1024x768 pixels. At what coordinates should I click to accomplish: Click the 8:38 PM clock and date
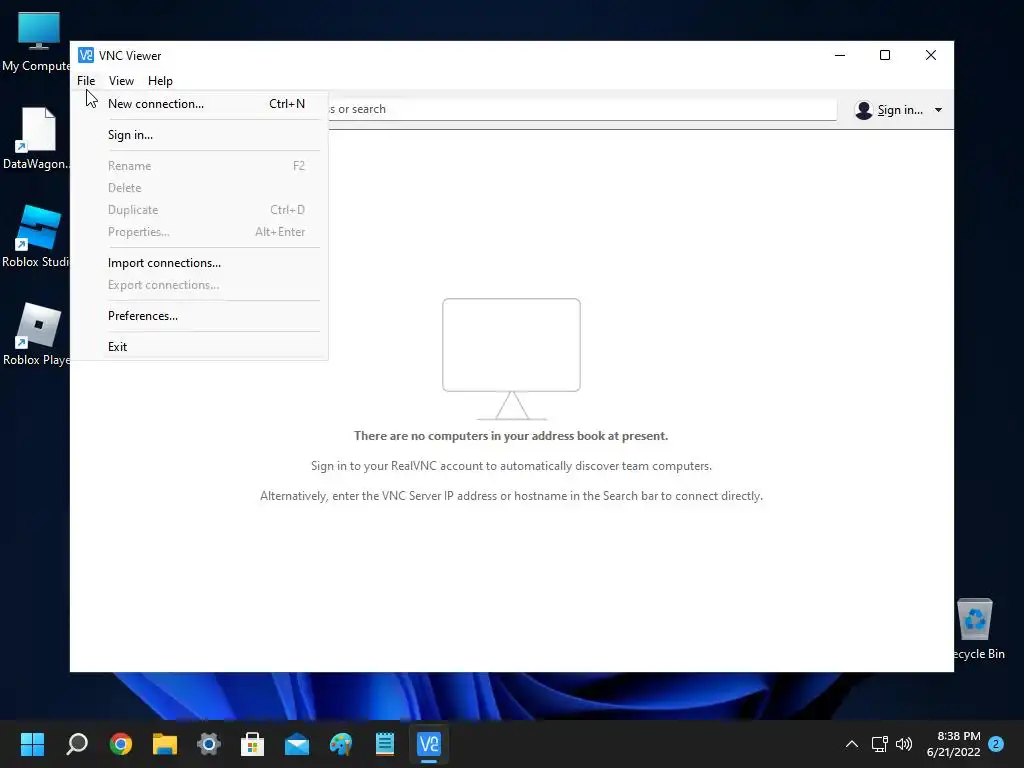[953, 744]
